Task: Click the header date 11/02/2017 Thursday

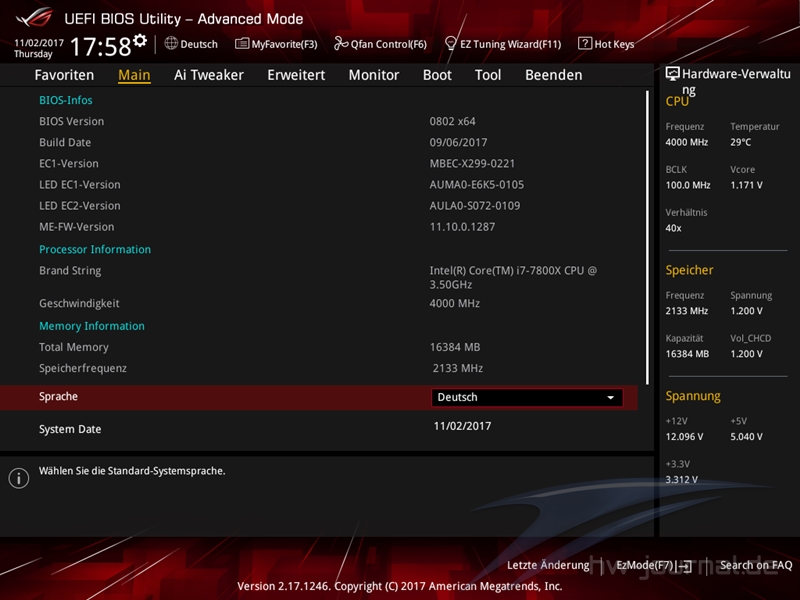Action: click(x=39, y=48)
